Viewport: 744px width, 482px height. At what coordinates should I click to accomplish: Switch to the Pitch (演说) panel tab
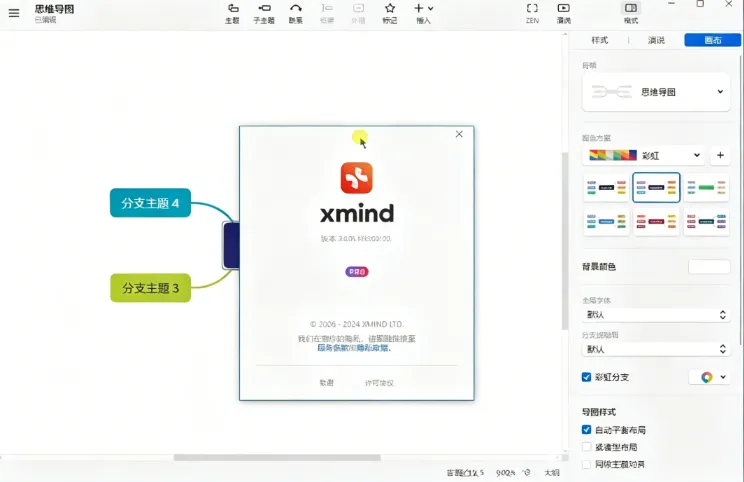[x=656, y=40]
